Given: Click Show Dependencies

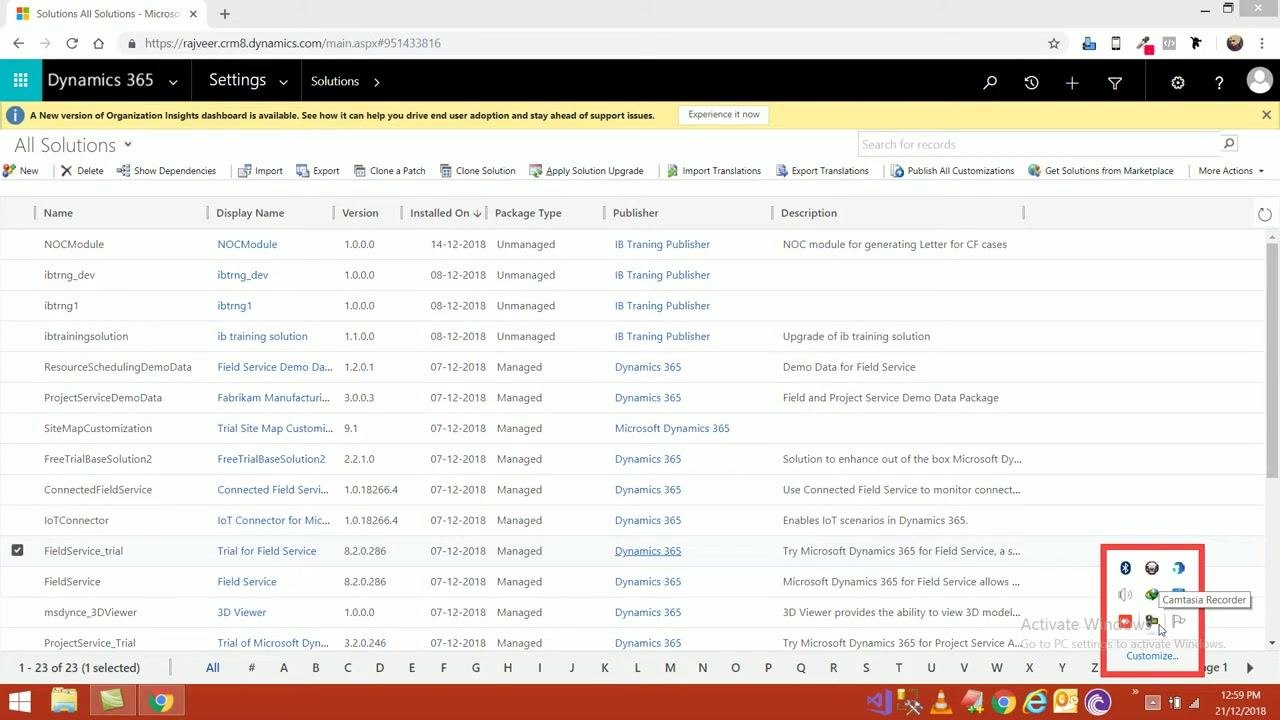Looking at the screenshot, I should click(x=166, y=171).
